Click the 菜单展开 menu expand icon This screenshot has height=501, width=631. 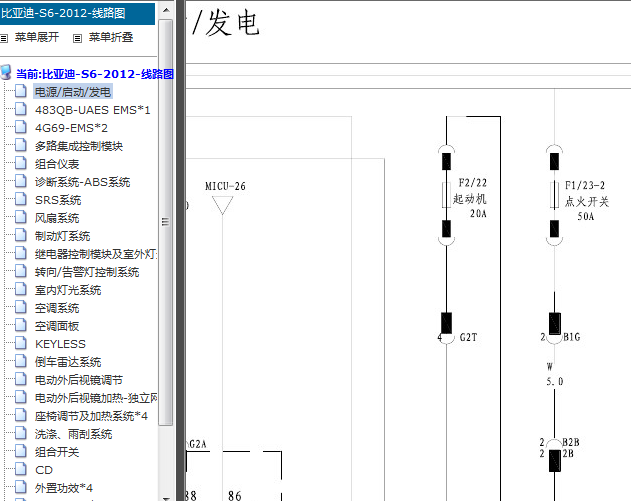(4, 38)
